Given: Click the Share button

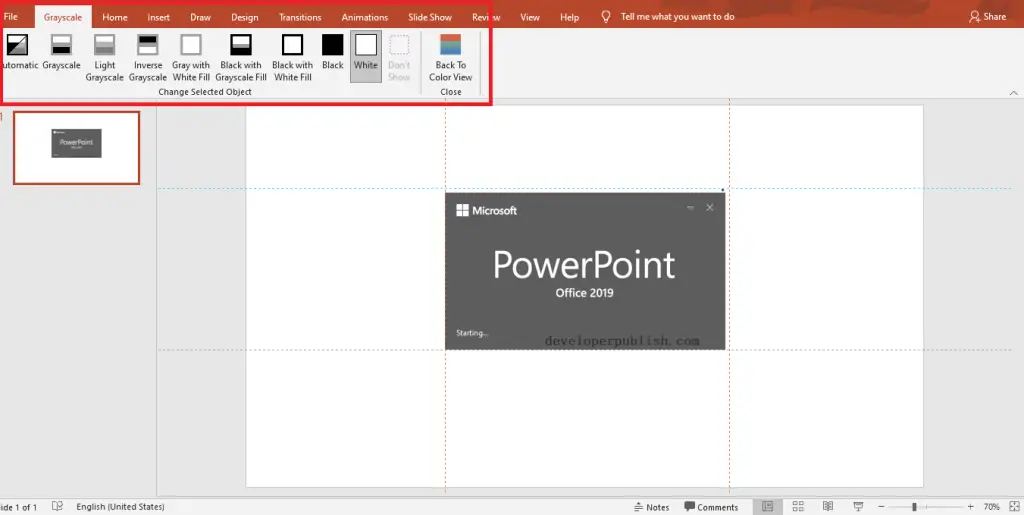Looking at the screenshot, I should click(x=987, y=16).
